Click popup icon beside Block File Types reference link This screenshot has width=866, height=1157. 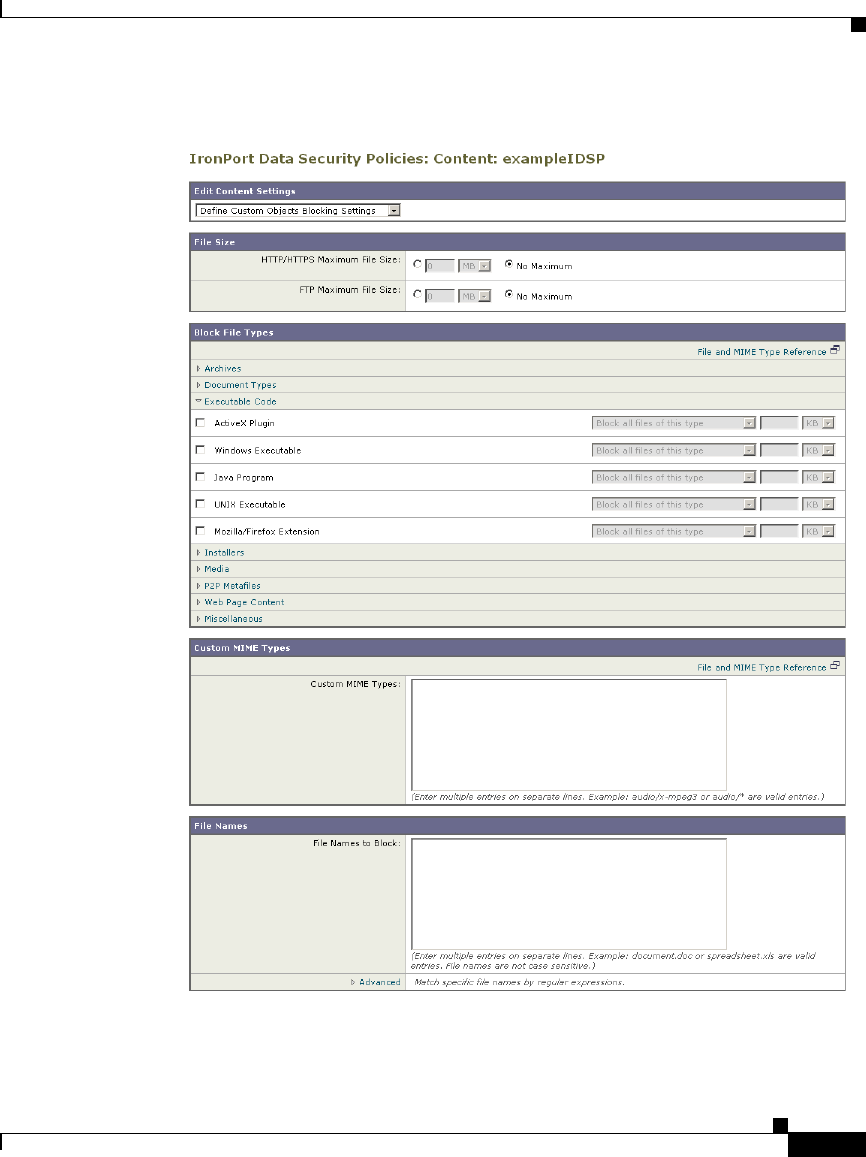click(834, 350)
